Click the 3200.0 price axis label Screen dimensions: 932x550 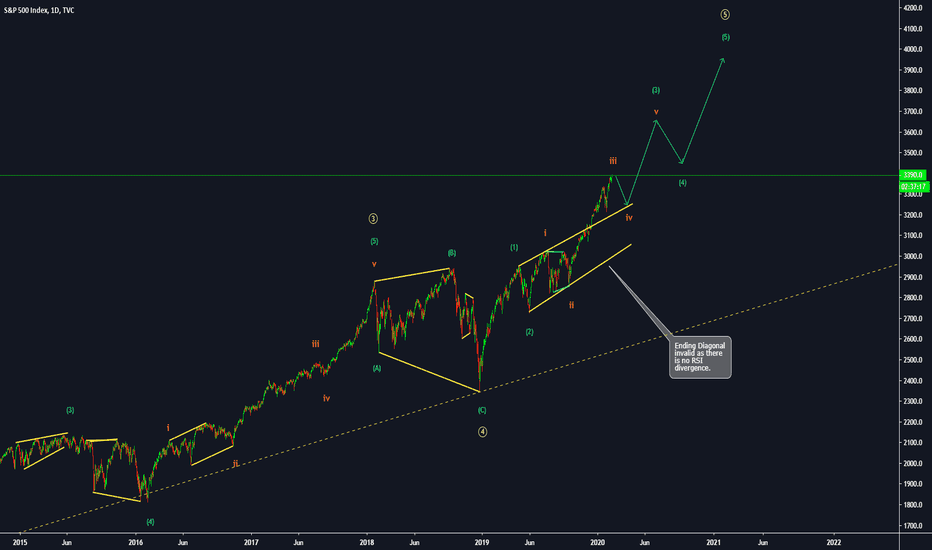coord(913,215)
